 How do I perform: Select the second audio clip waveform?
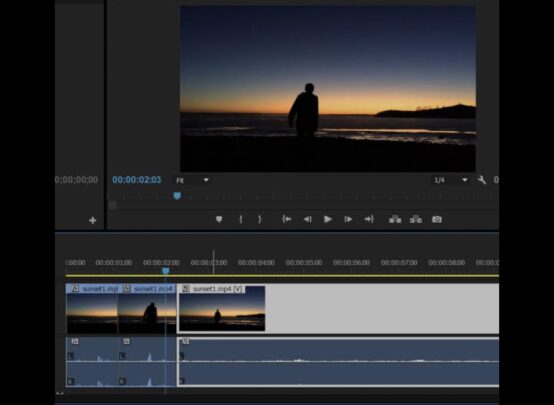pos(147,362)
